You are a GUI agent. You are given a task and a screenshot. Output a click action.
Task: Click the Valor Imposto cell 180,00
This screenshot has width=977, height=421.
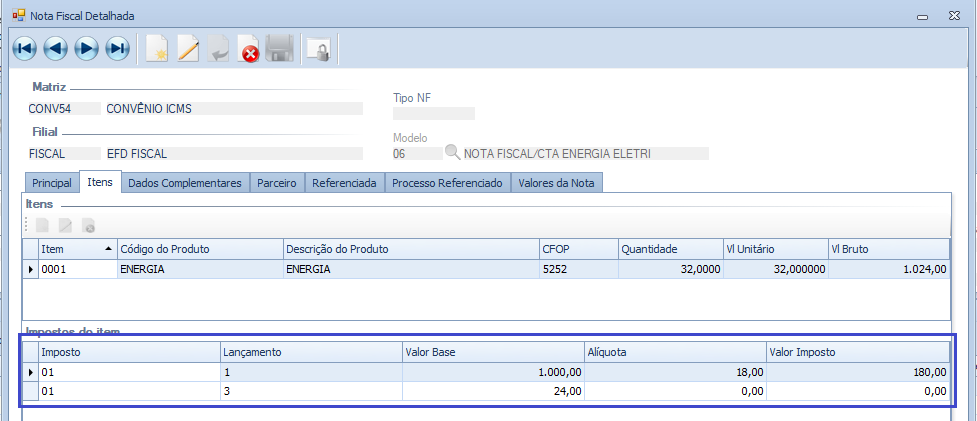[858, 372]
